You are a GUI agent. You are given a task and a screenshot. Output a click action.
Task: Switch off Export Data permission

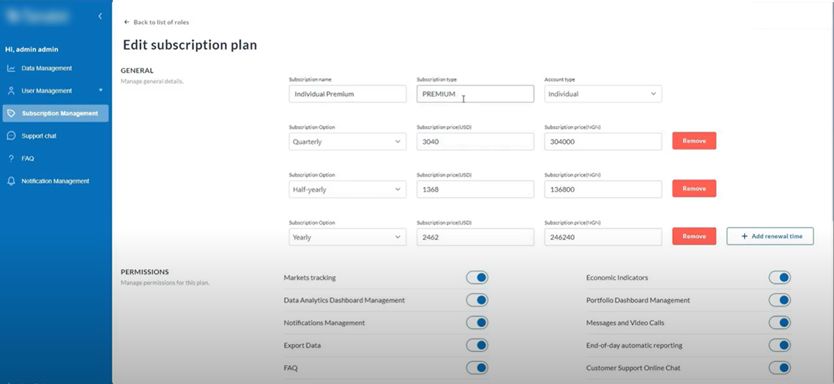[477, 345]
